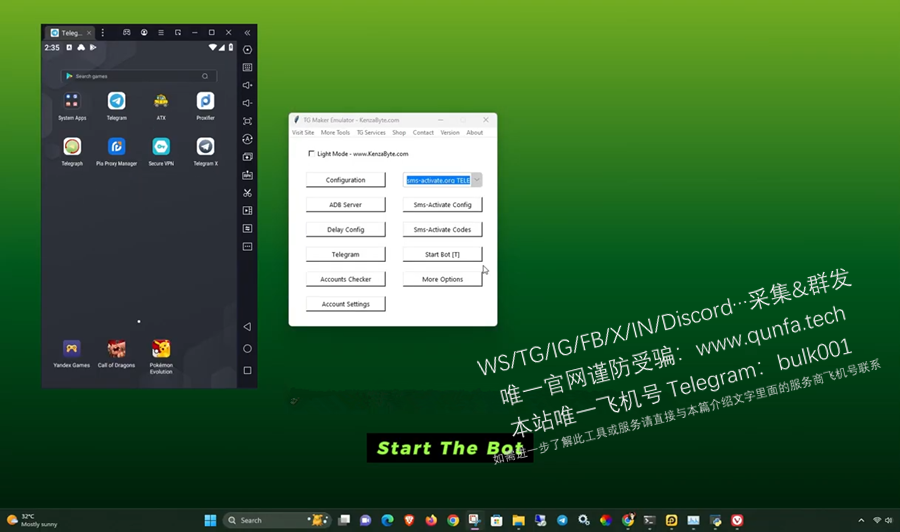The width and height of the screenshot is (900, 532).
Task: Expand the sms-activate.org service dropdown arrow
Action: pos(476,180)
